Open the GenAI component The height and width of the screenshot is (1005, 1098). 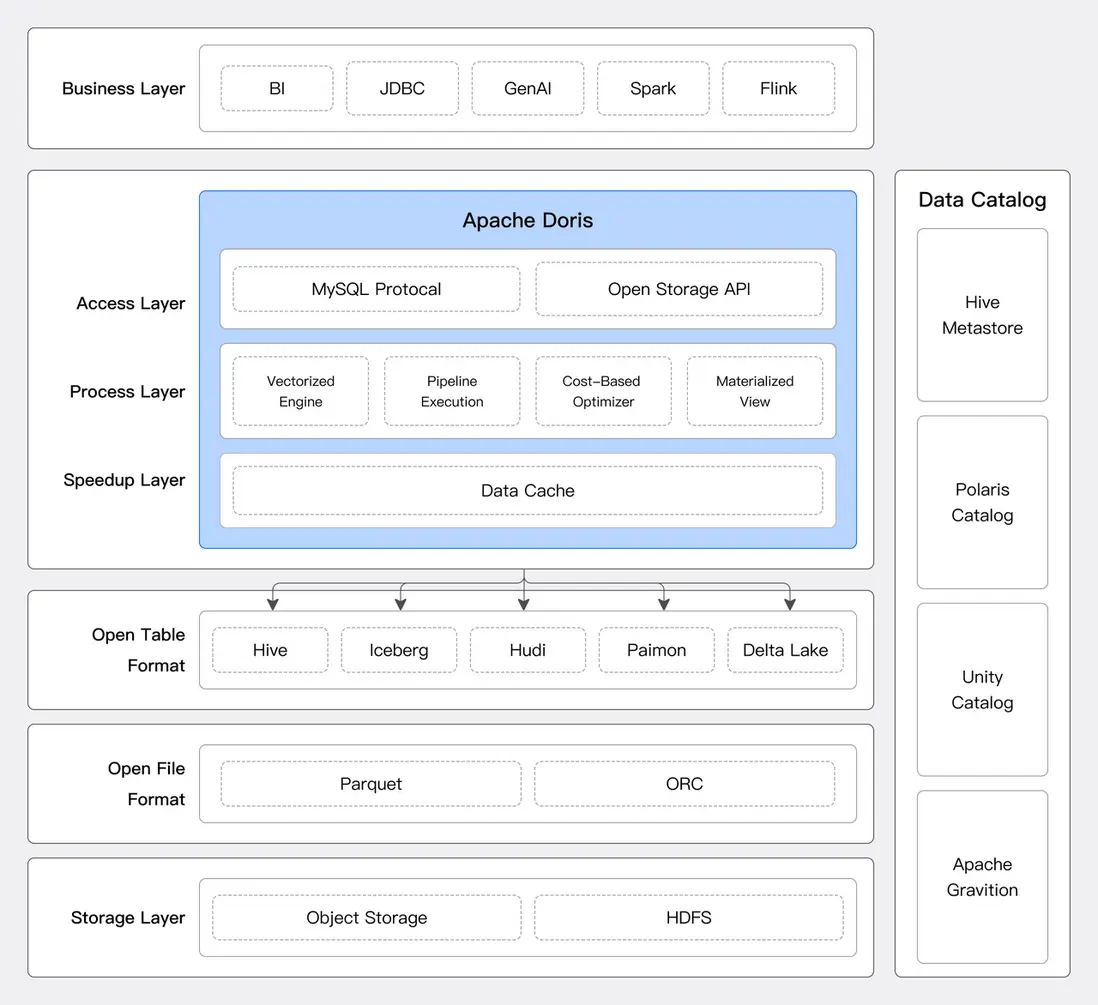pos(528,88)
